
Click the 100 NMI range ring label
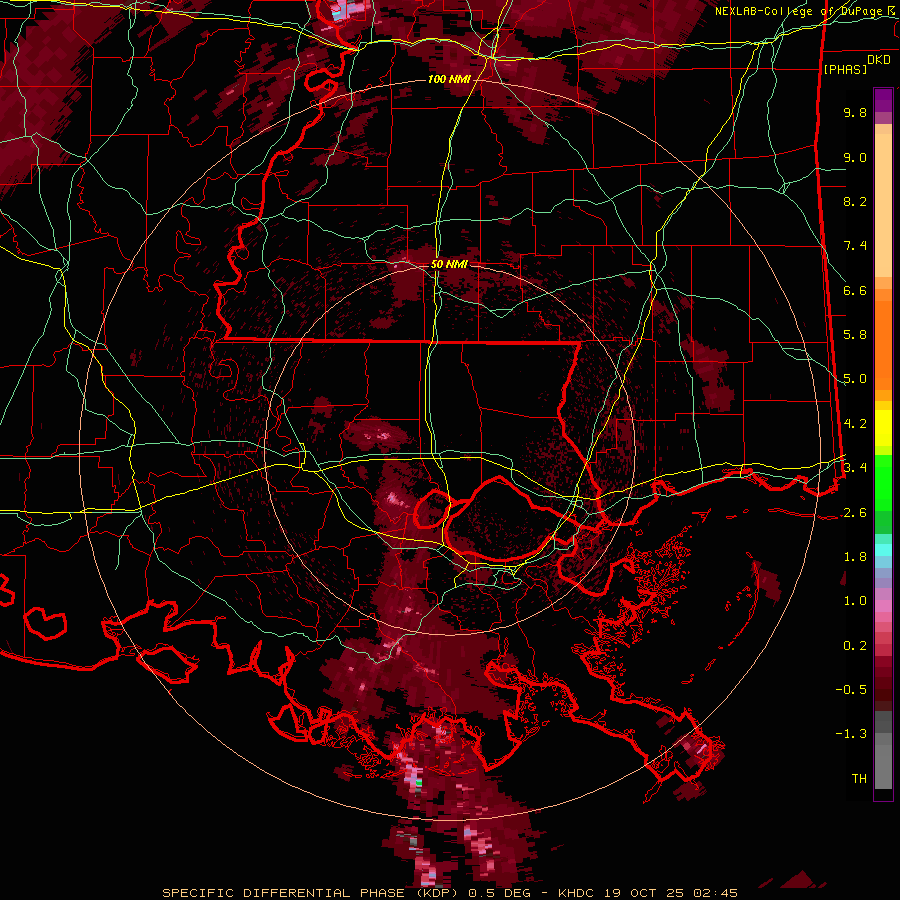click(x=449, y=79)
